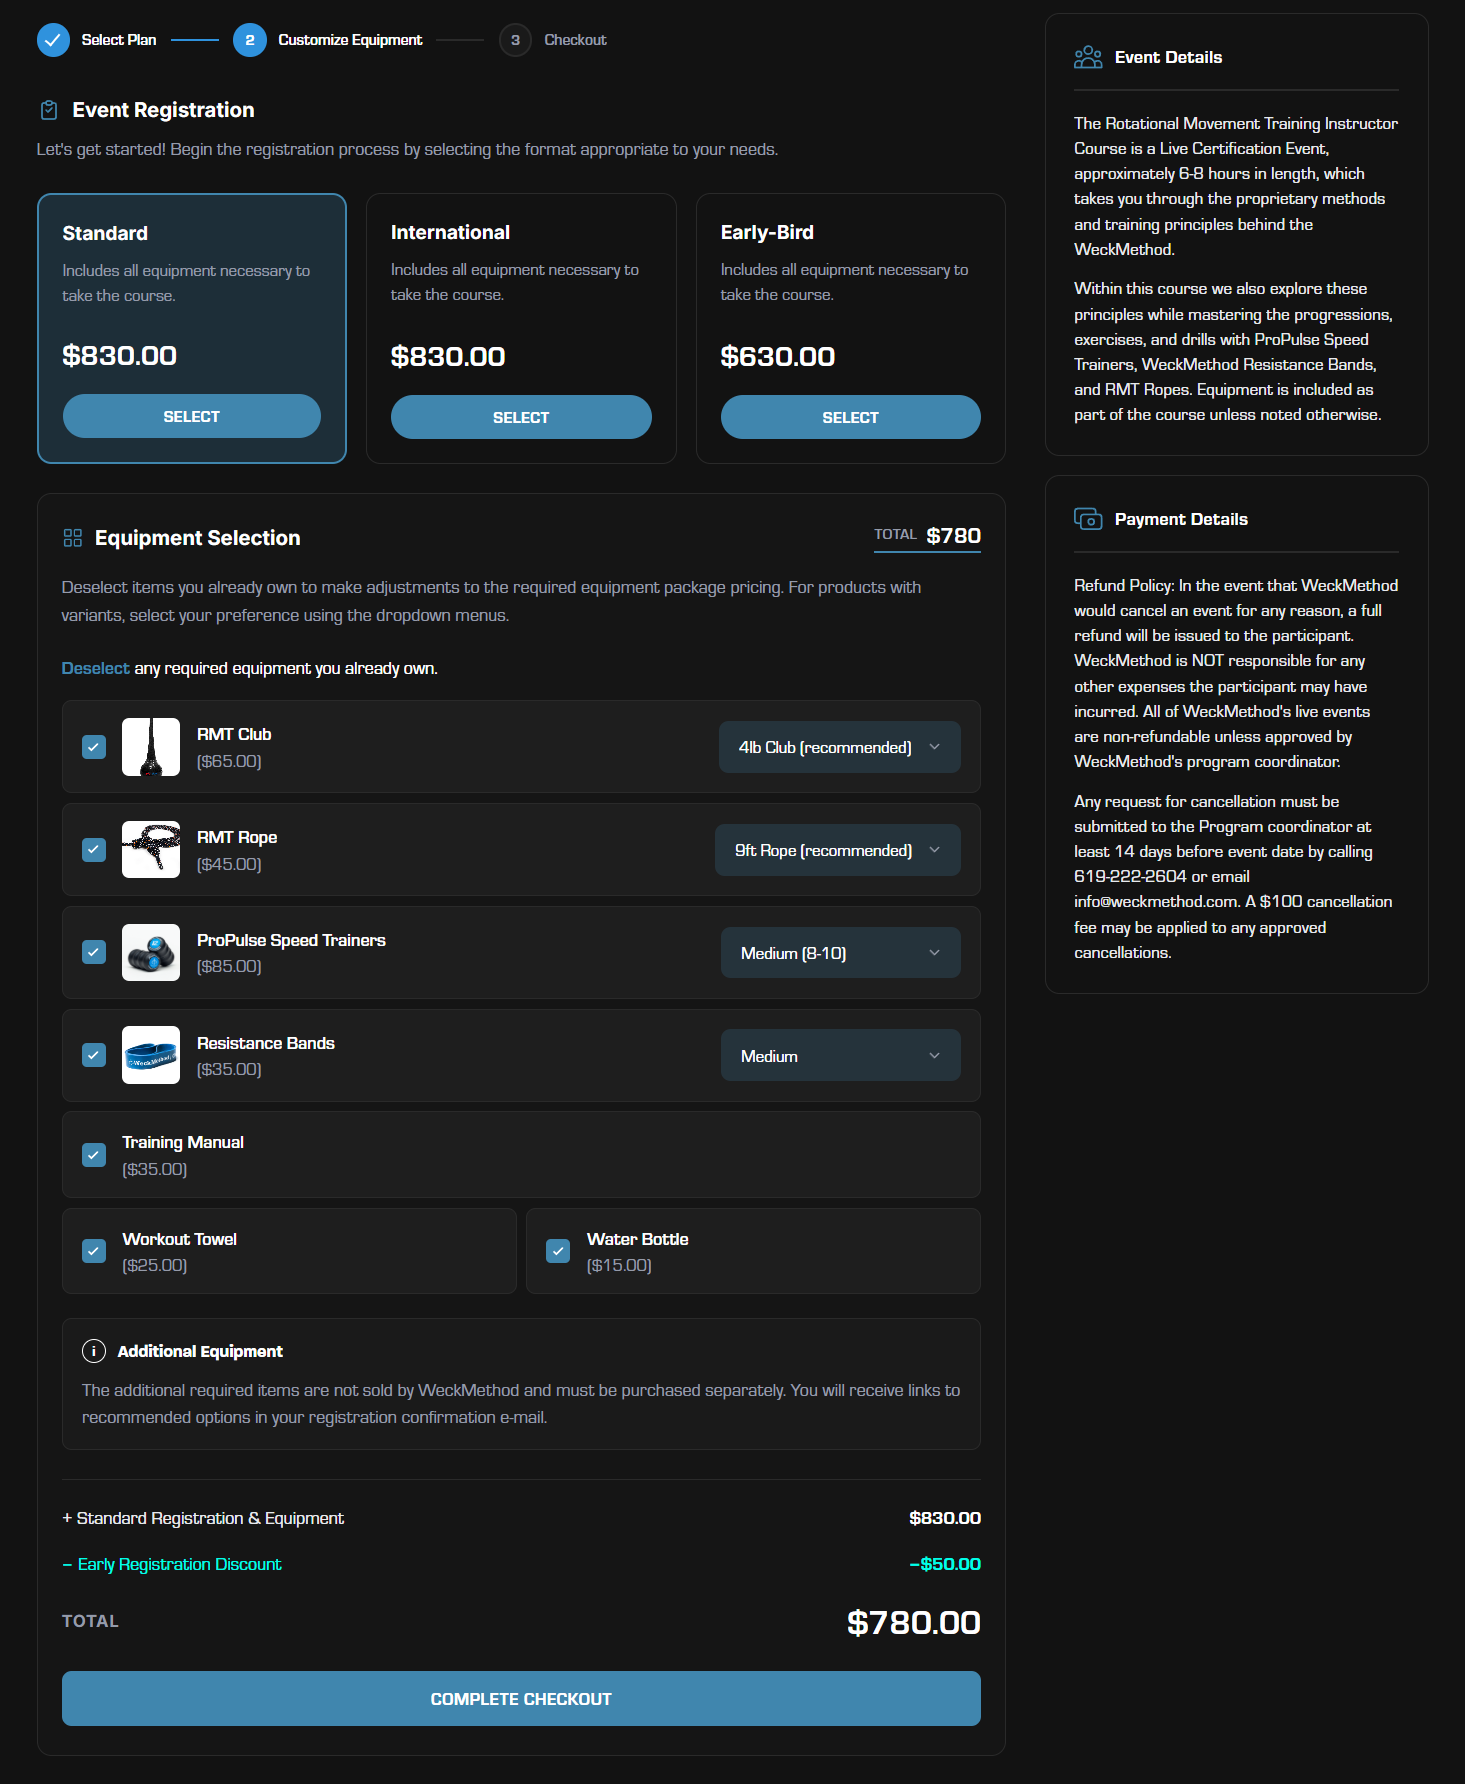Uncheck the RMT Rope checkbox

point(94,850)
